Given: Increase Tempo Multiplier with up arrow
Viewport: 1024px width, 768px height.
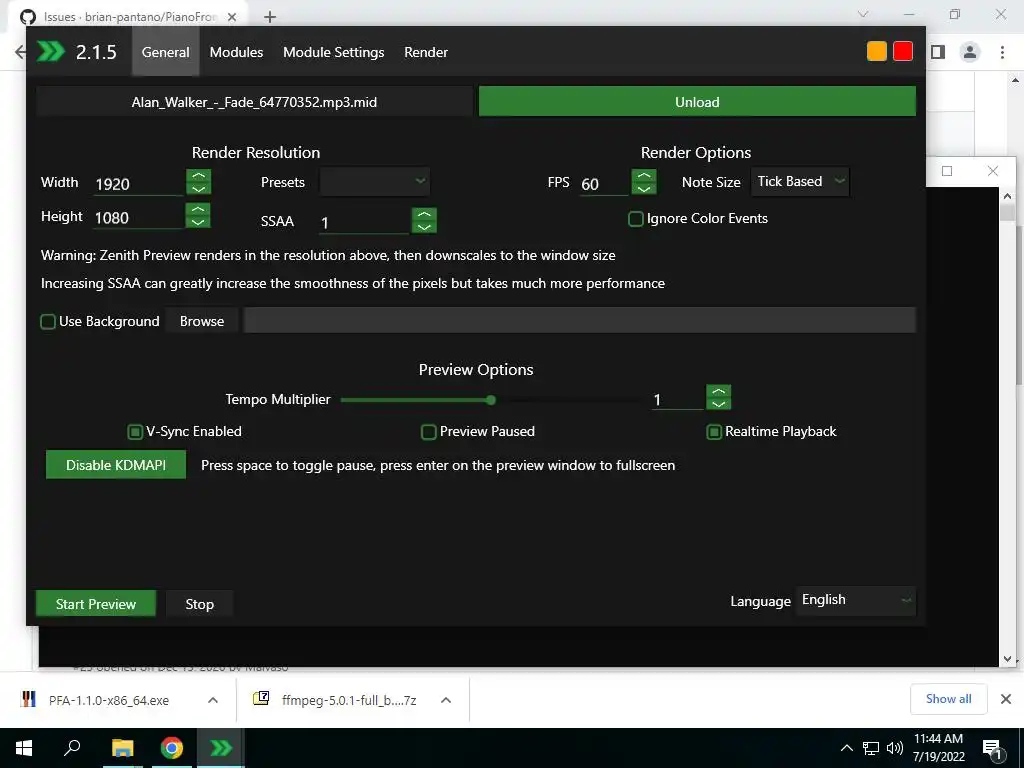Looking at the screenshot, I should (x=718, y=391).
